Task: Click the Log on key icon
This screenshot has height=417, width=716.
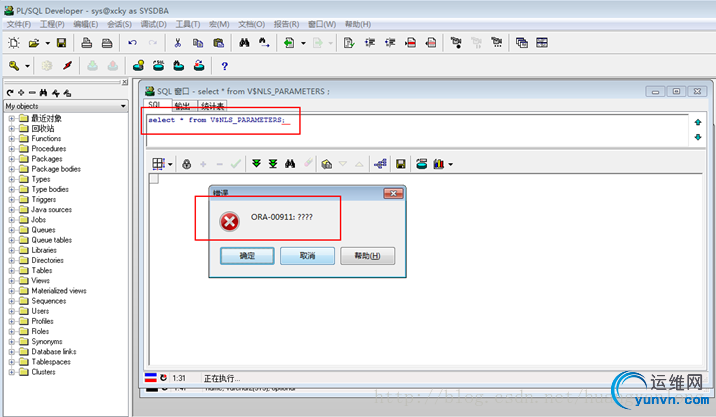Action: pyautogui.click(x=14, y=66)
